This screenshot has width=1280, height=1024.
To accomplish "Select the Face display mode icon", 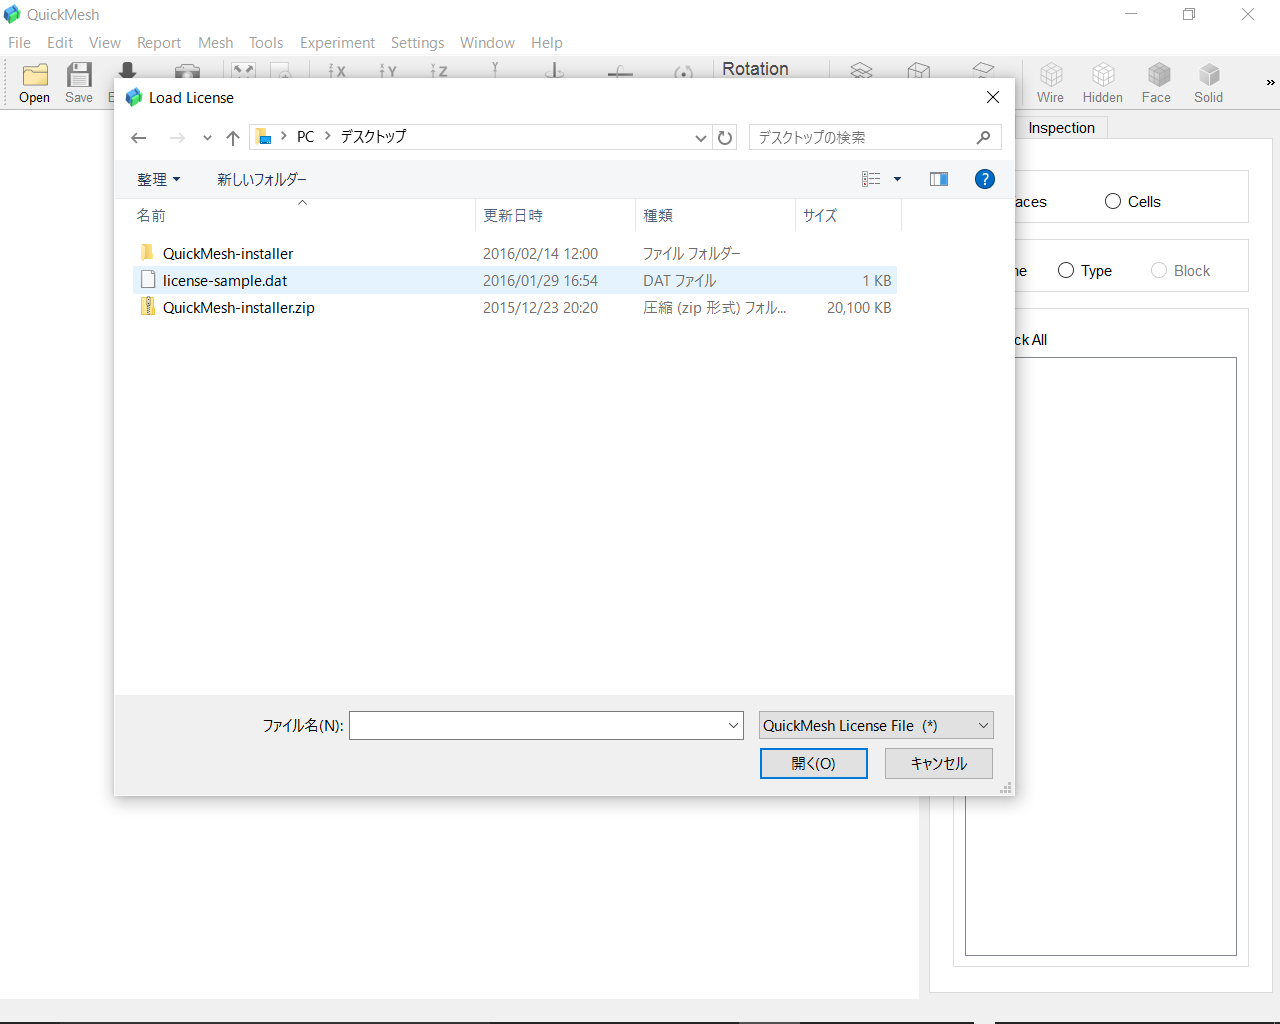I will [x=1156, y=83].
